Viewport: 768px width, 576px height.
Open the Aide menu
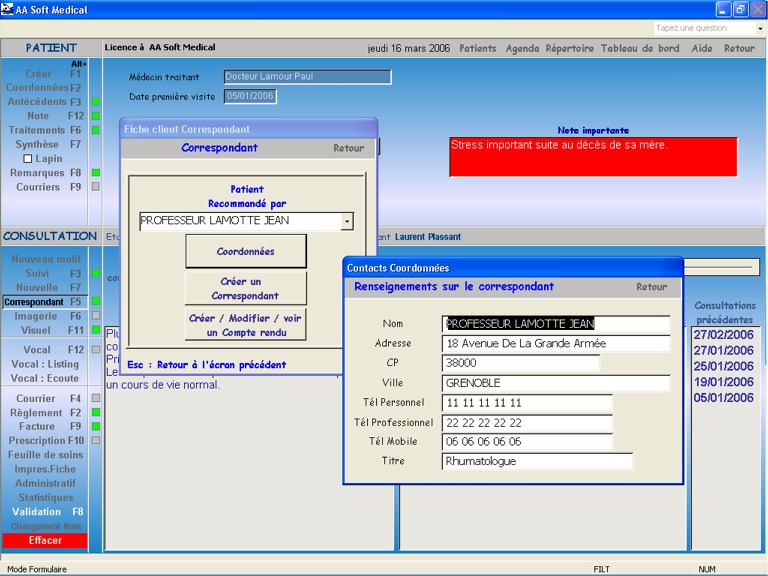(702, 48)
